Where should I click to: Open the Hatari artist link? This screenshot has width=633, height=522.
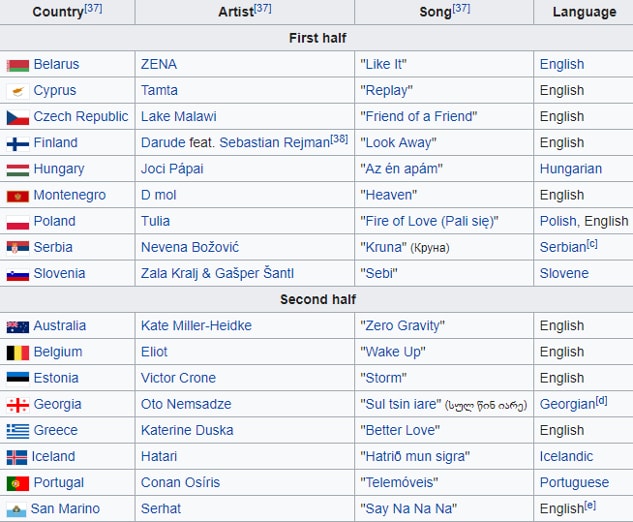click(x=159, y=457)
